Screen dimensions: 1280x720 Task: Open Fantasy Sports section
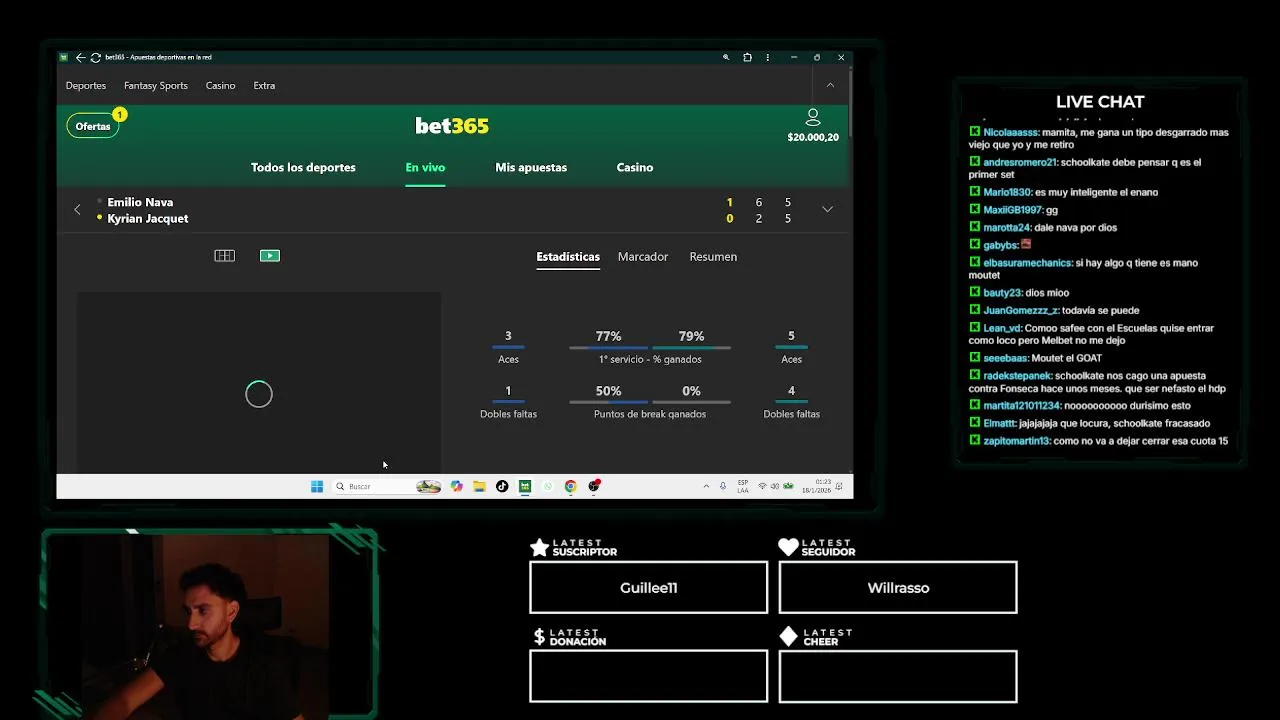pyautogui.click(x=156, y=85)
